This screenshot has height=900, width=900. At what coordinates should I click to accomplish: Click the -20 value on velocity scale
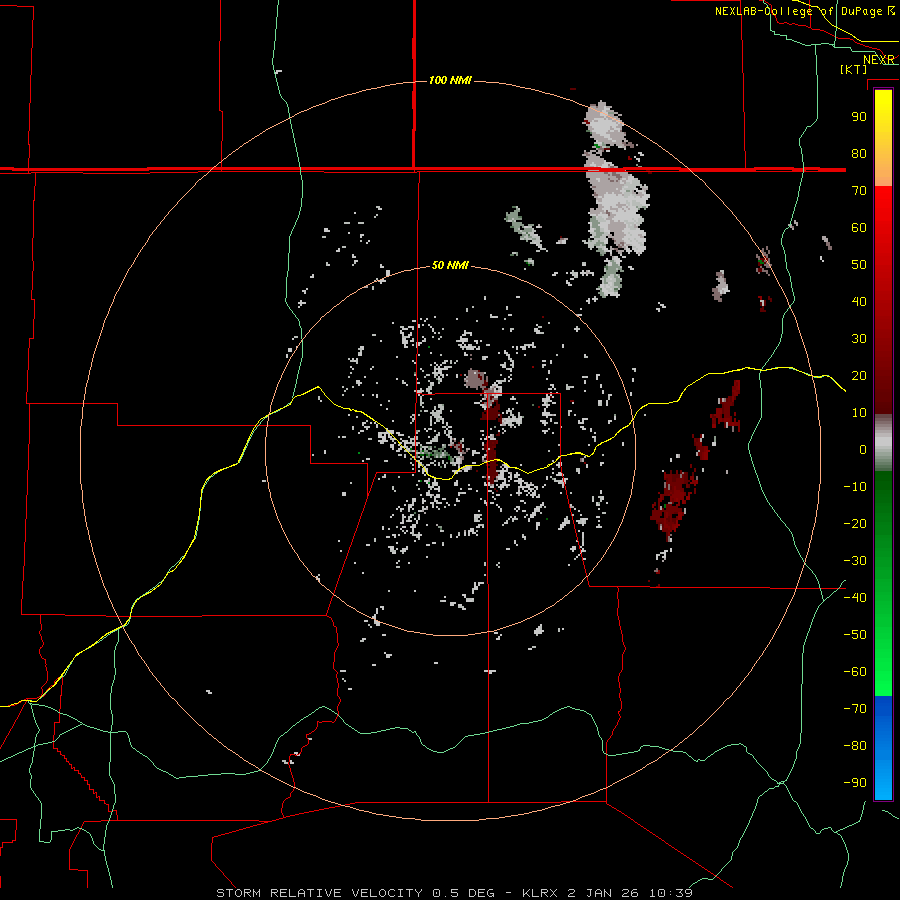855,523
